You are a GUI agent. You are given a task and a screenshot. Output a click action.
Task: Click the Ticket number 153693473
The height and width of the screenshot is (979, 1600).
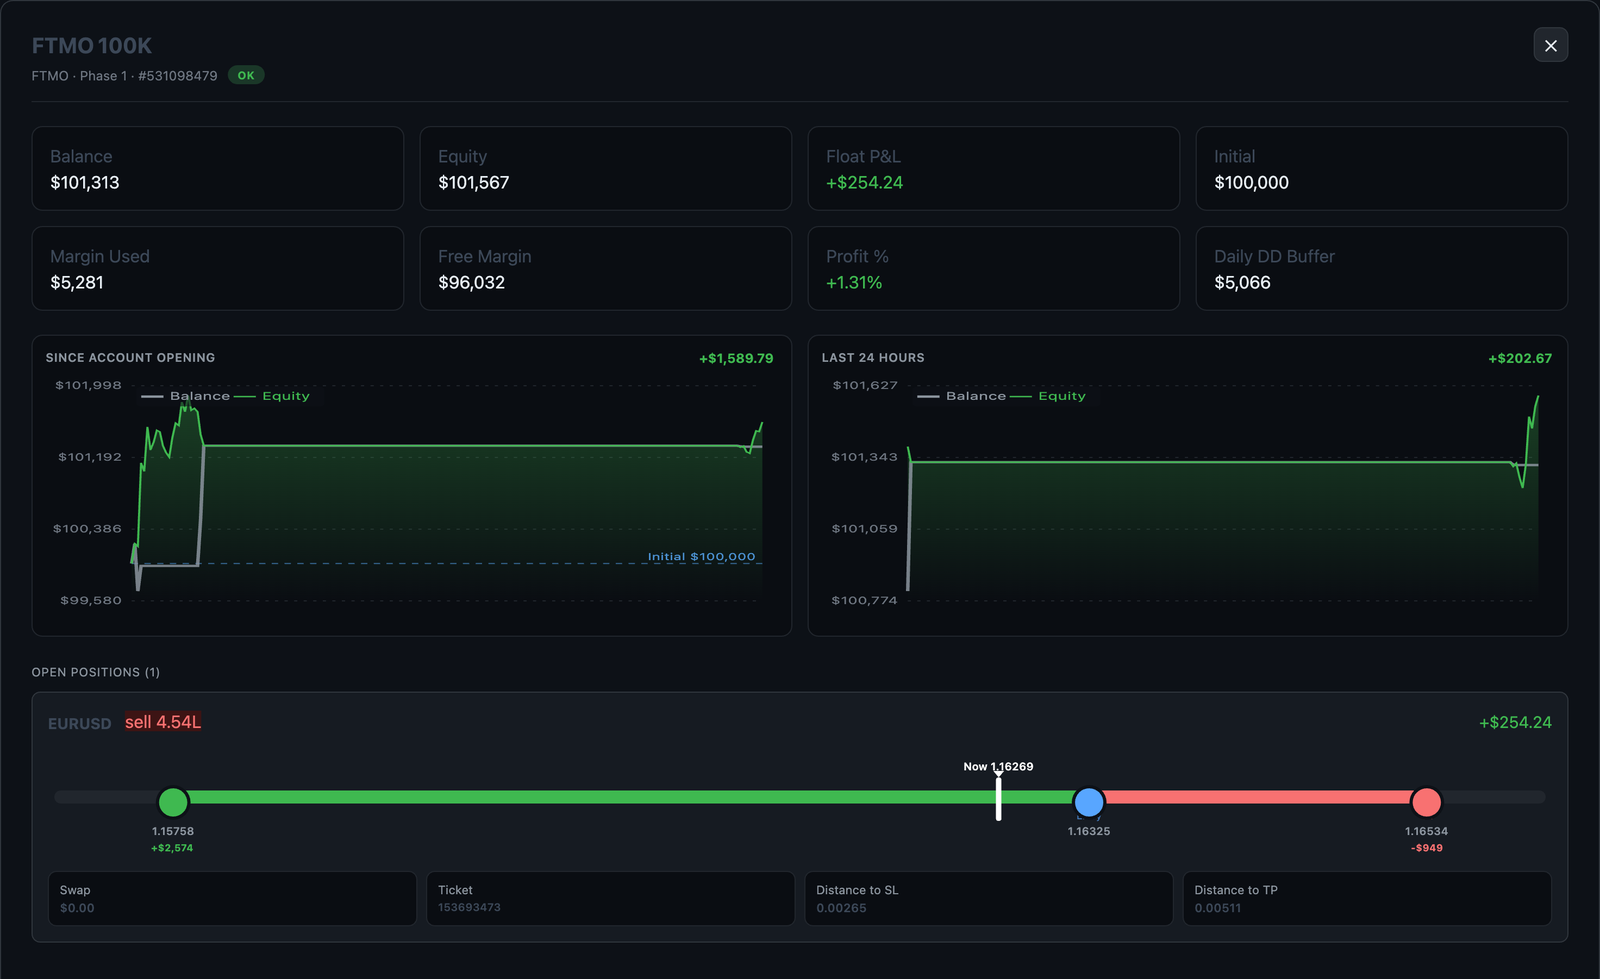469,908
